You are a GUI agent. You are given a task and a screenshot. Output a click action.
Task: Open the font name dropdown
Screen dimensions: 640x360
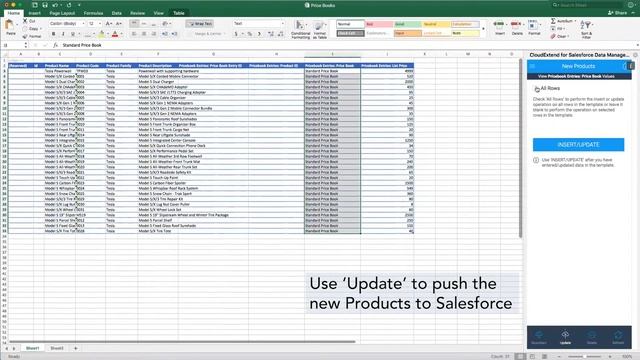[83, 24]
